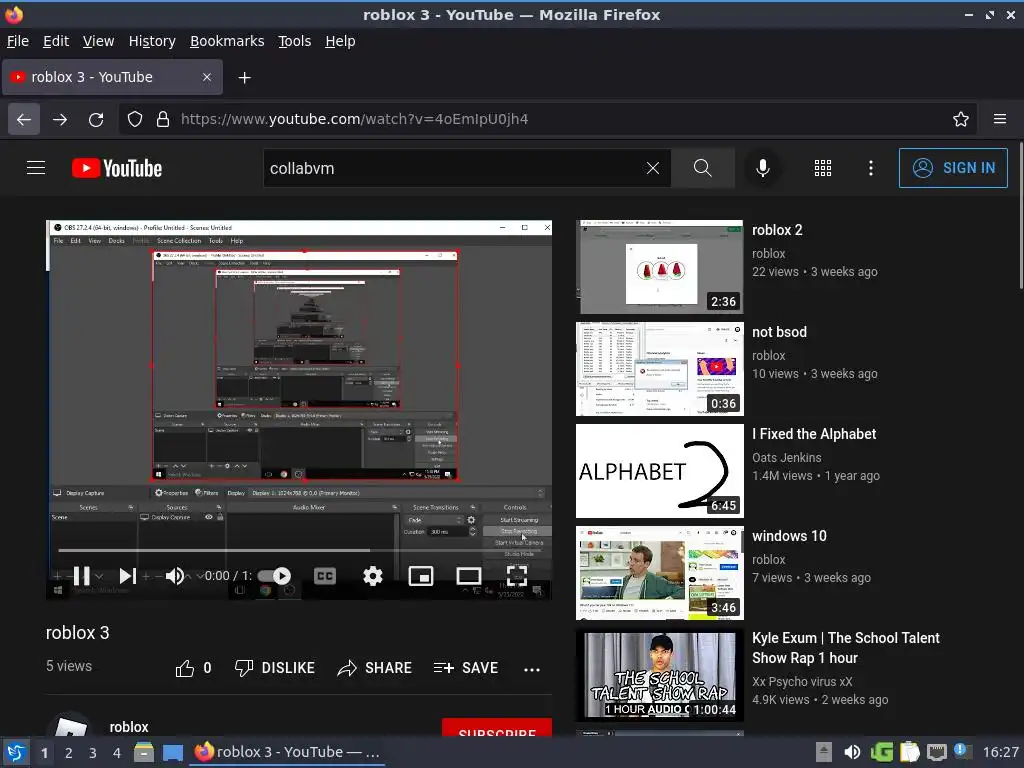This screenshot has width=1024, height=768.
Task: Switch to workspace 2
Action: [x=68, y=753]
